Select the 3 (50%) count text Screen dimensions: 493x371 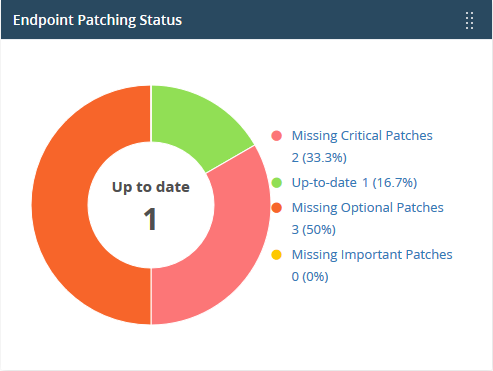tap(314, 229)
